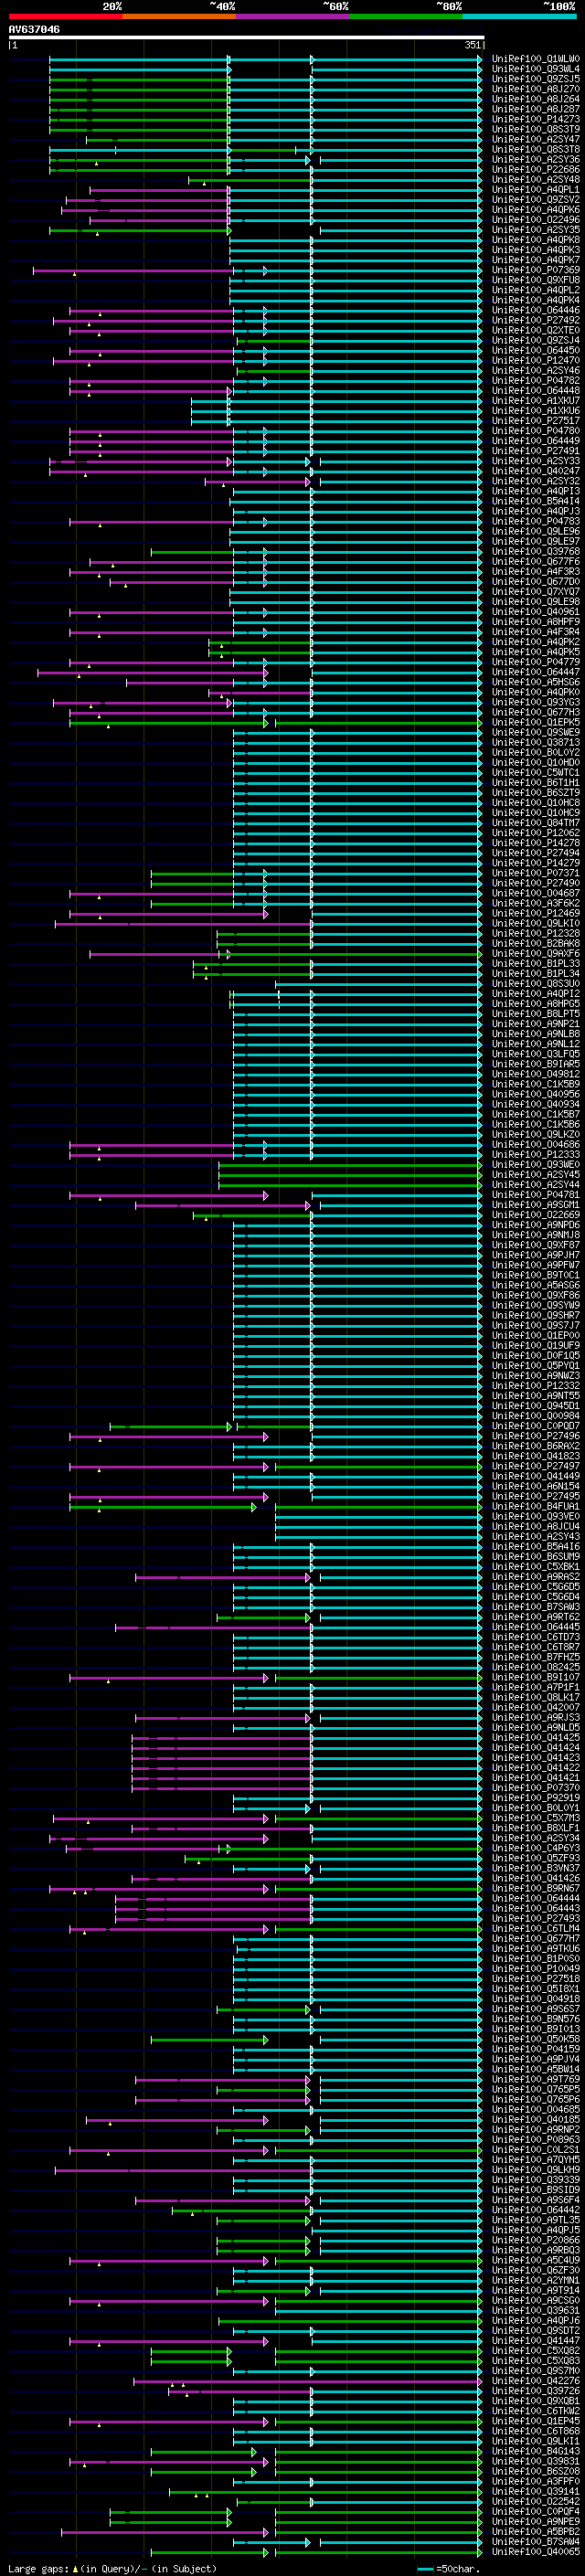Image resolution: width=585 pixels, height=2576 pixels.
Task: Select the UniRef100_P07371 label
Action: pos(536,873)
